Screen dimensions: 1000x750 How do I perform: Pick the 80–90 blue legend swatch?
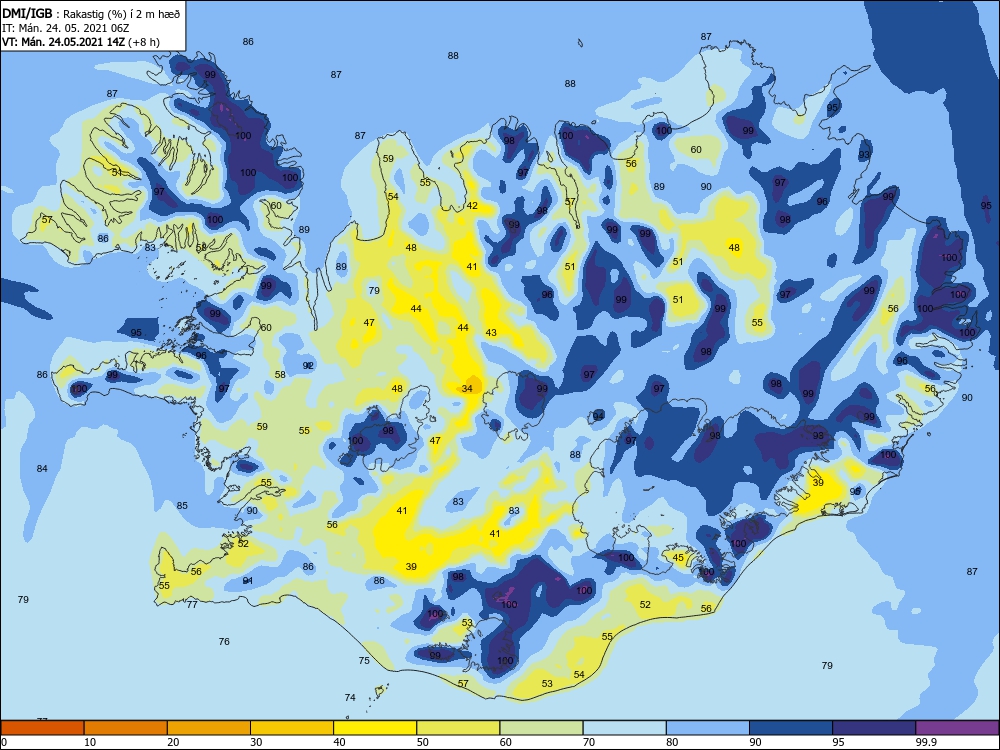[x=708, y=728]
